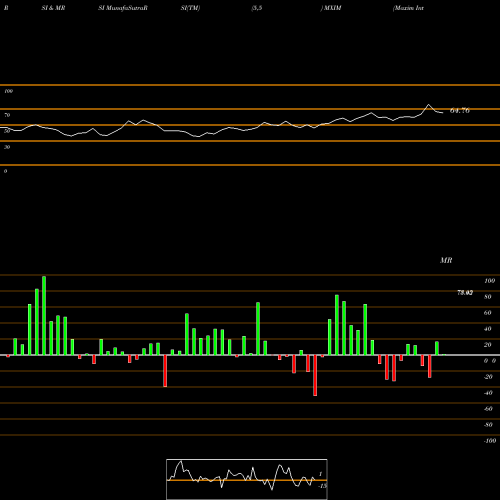Click the -40 label on MR axis

pos(488,393)
